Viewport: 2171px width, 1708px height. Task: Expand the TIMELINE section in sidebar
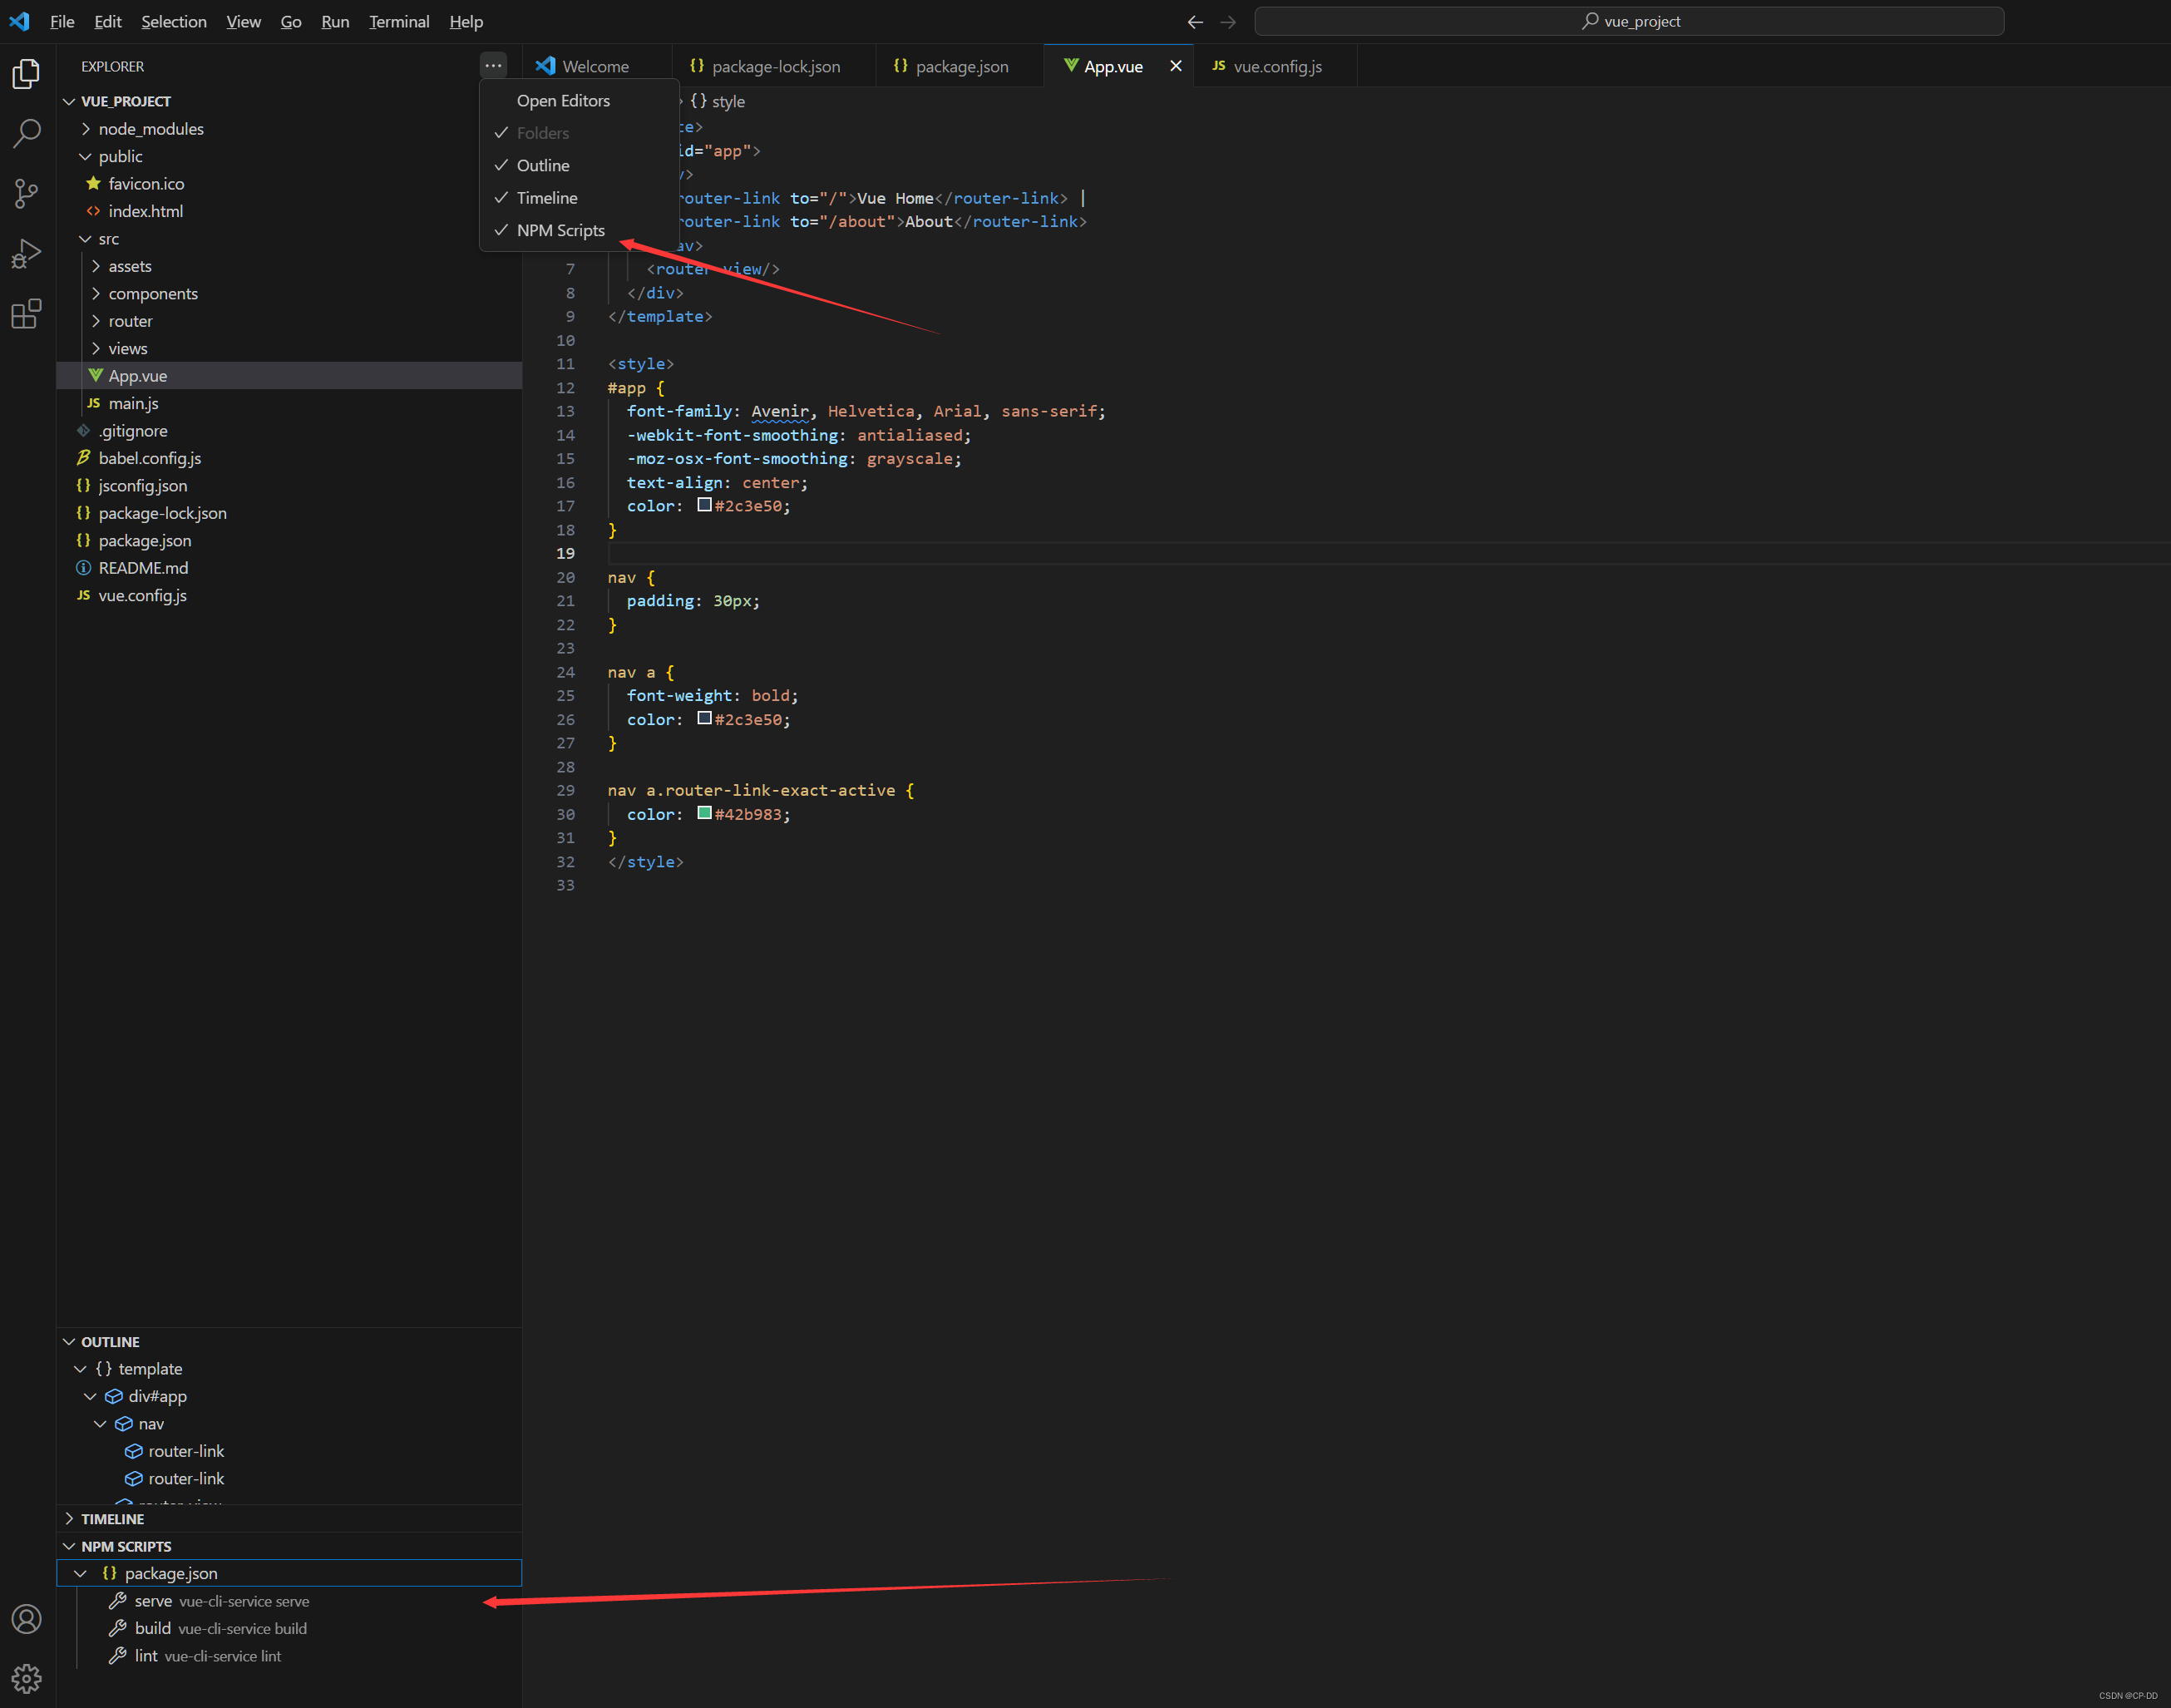[x=111, y=1518]
